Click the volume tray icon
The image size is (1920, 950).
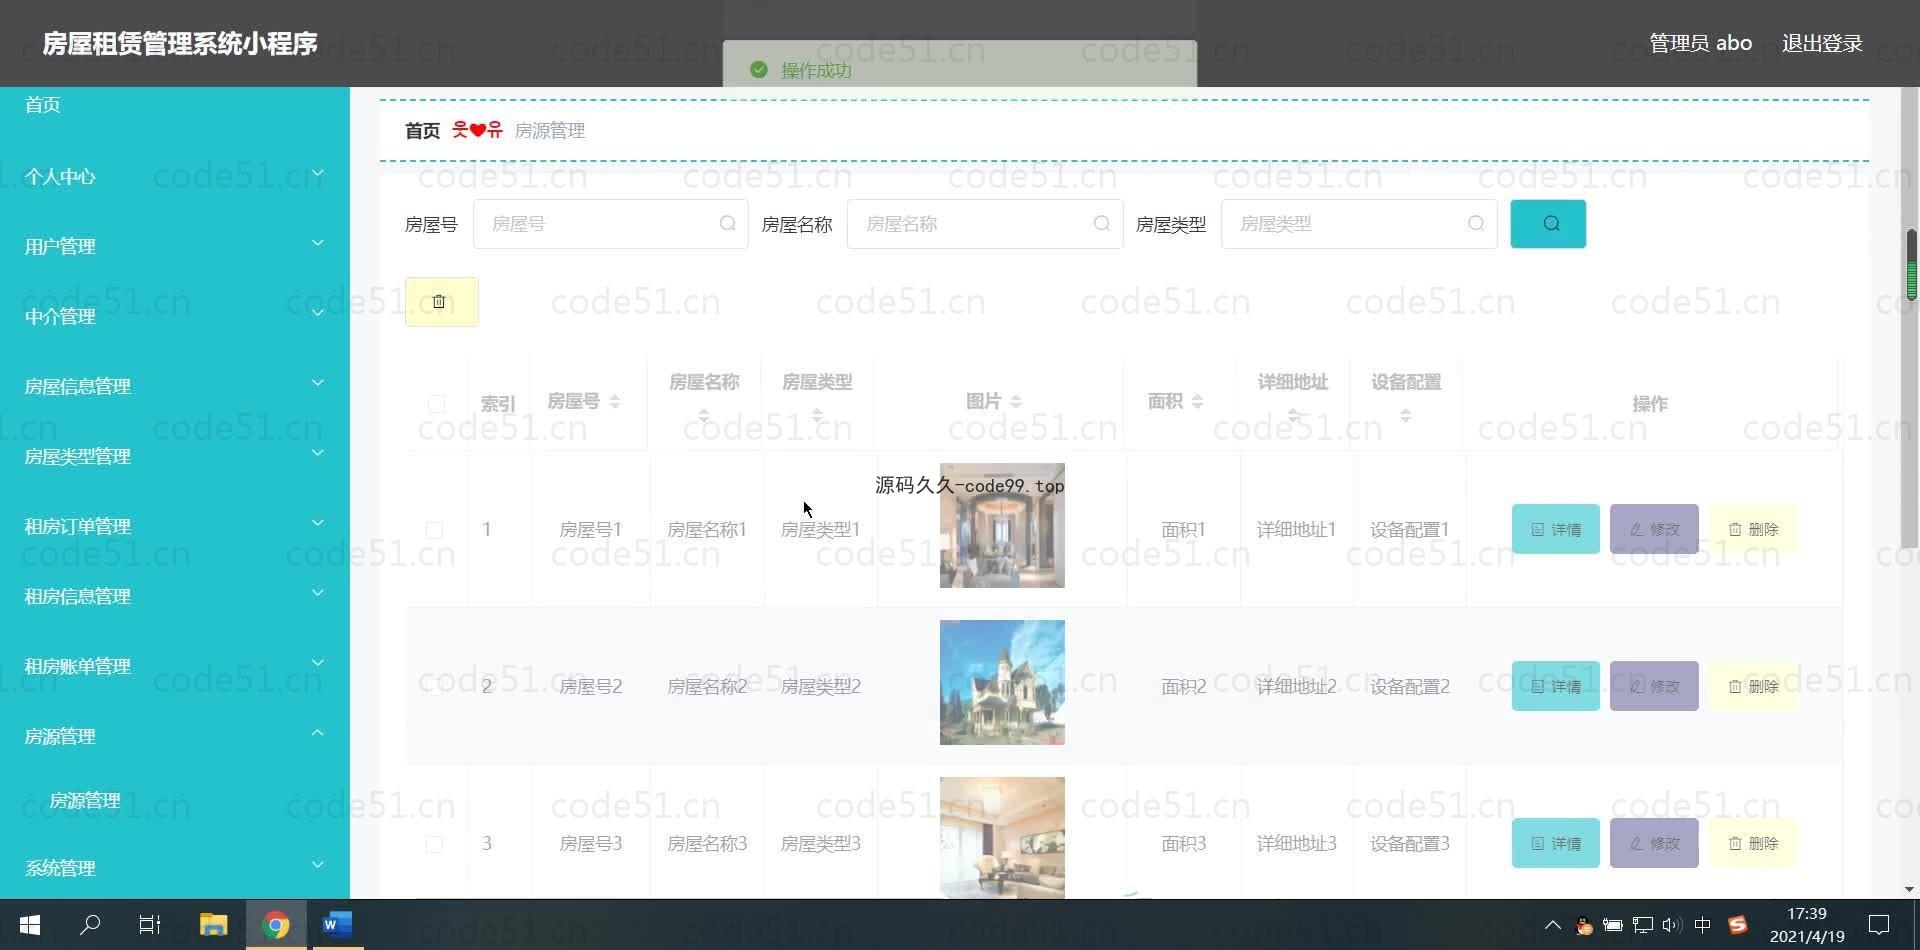point(1671,925)
